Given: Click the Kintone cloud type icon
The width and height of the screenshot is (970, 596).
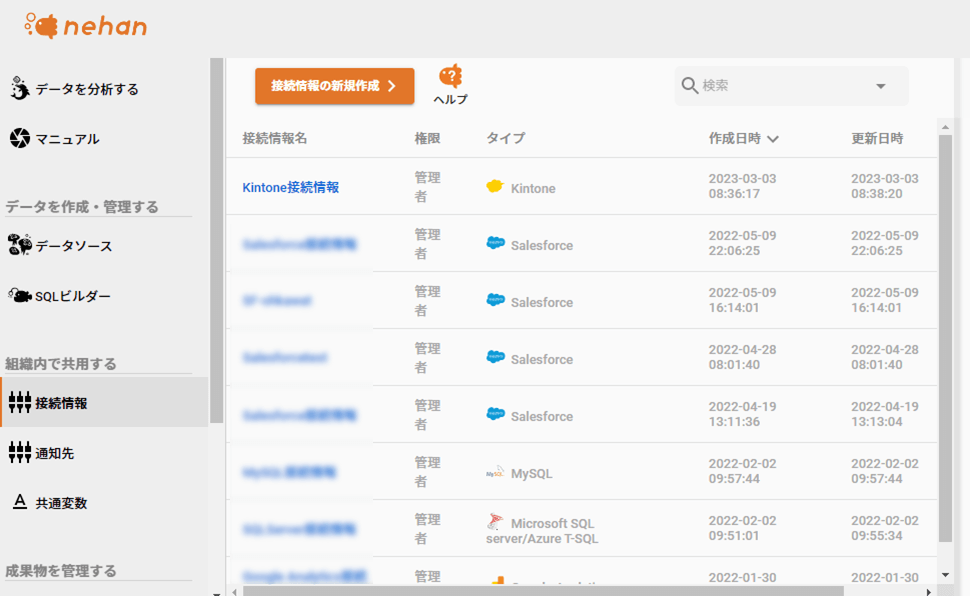Looking at the screenshot, I should (495, 186).
